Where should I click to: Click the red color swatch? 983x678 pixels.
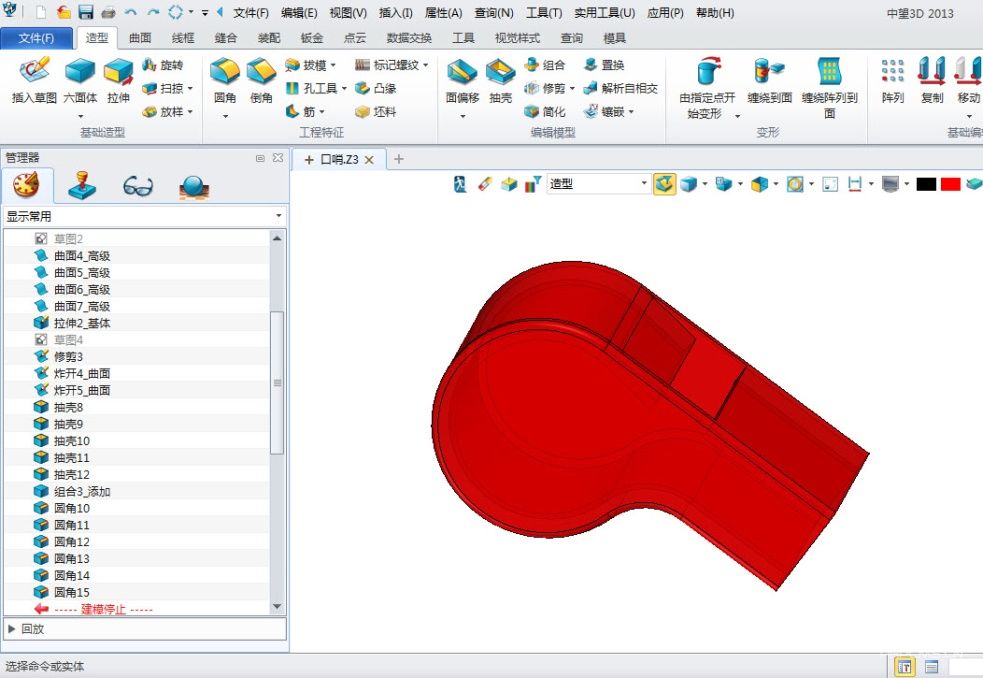[x=950, y=184]
